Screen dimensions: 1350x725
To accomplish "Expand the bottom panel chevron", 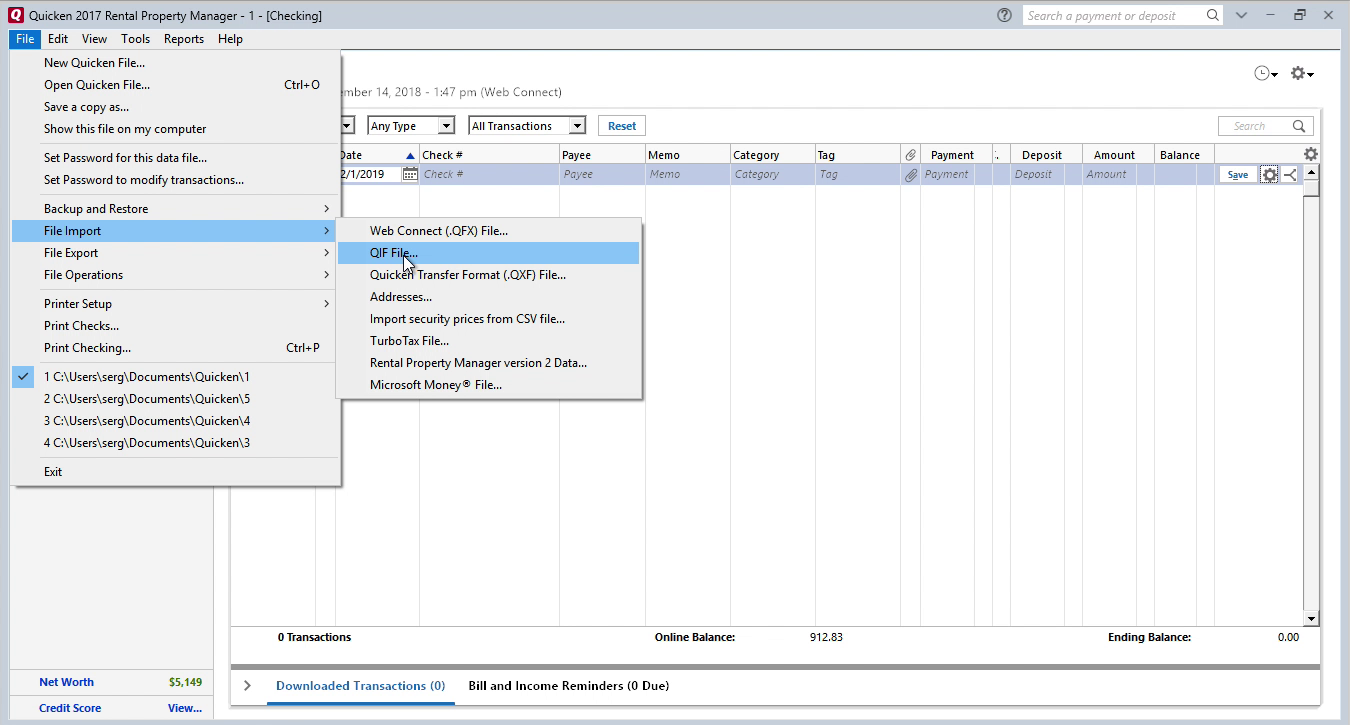I will pos(248,686).
